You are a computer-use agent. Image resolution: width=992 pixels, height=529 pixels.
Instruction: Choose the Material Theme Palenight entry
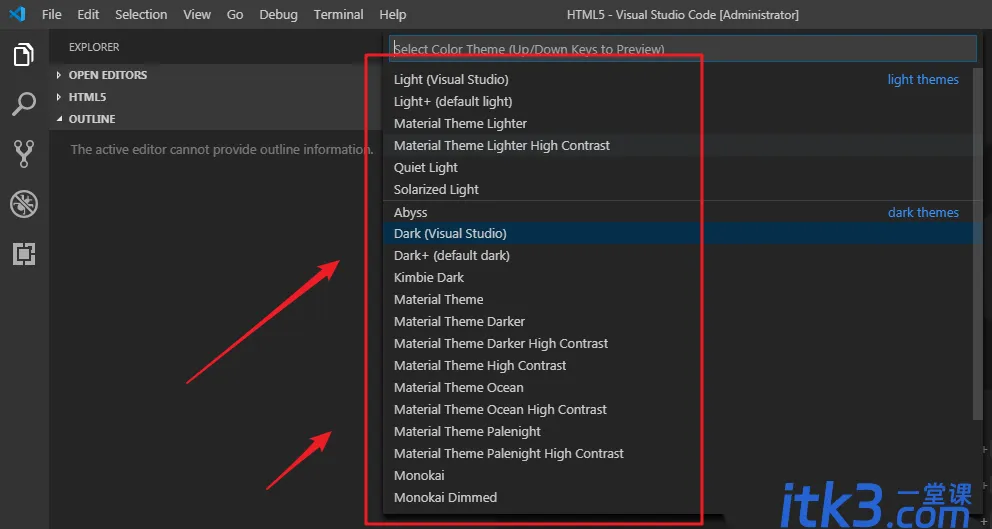pos(679,432)
